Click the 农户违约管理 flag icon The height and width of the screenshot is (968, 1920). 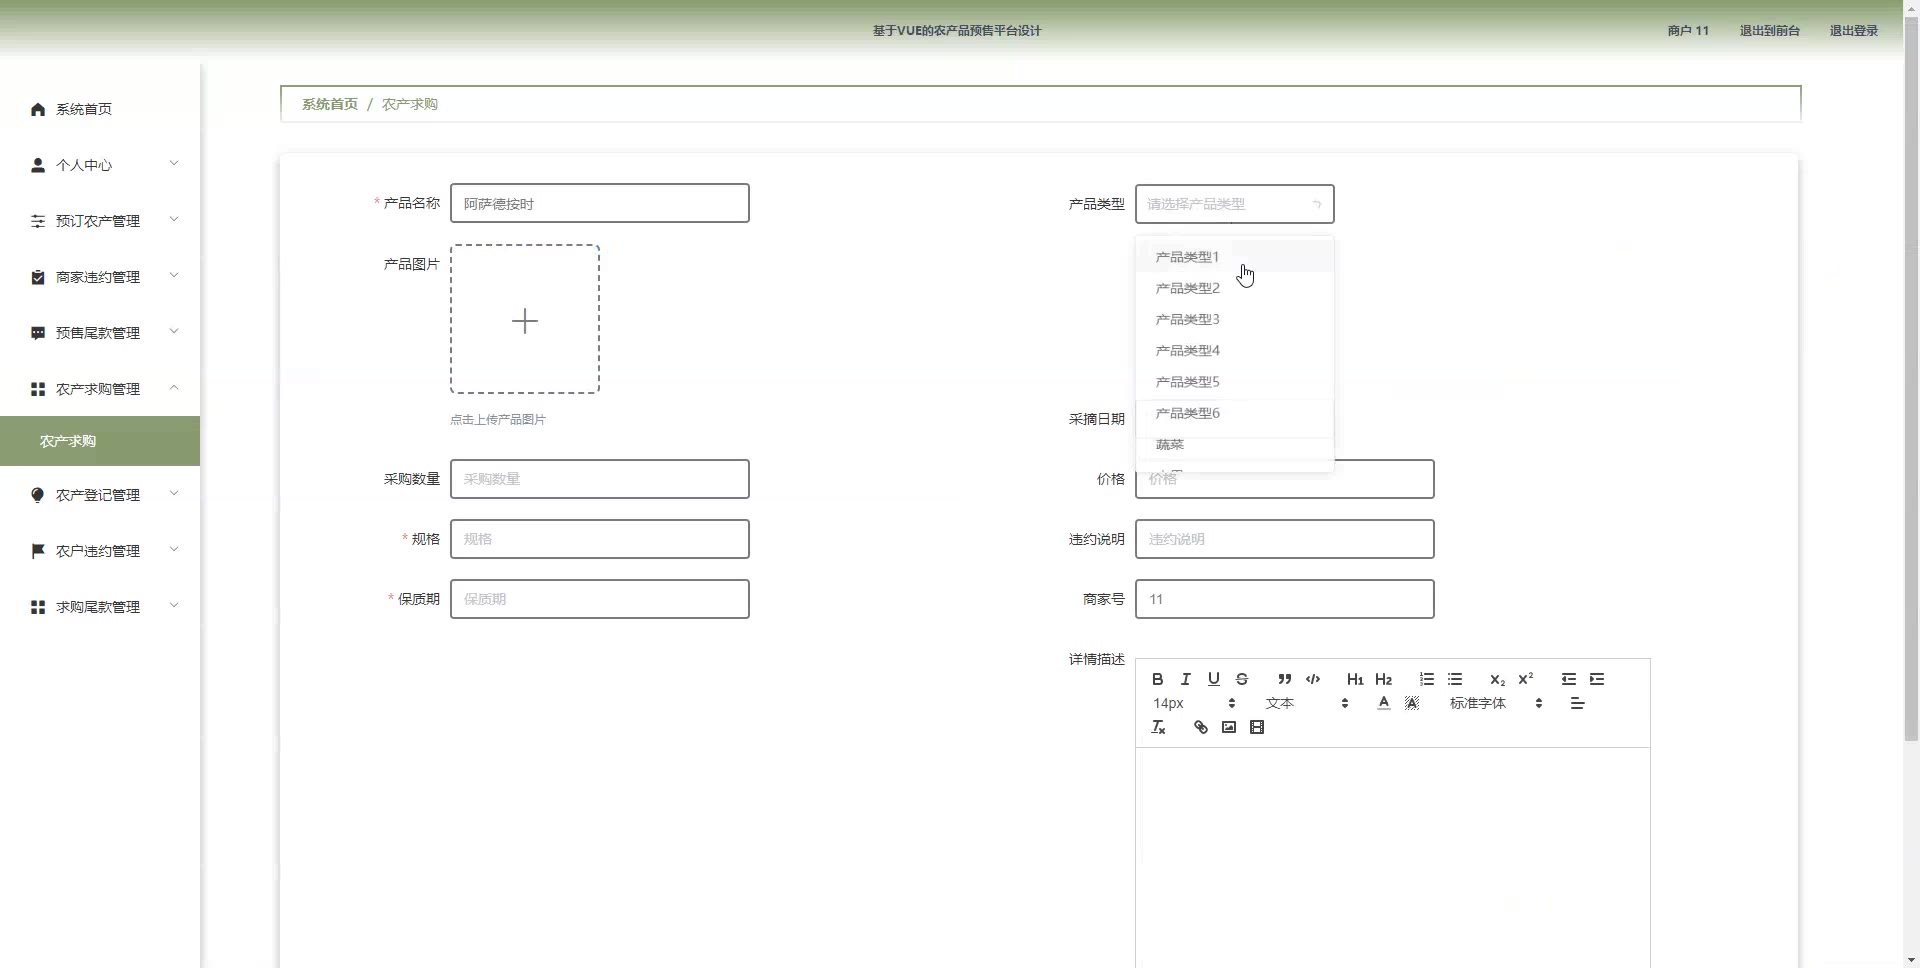(x=38, y=551)
